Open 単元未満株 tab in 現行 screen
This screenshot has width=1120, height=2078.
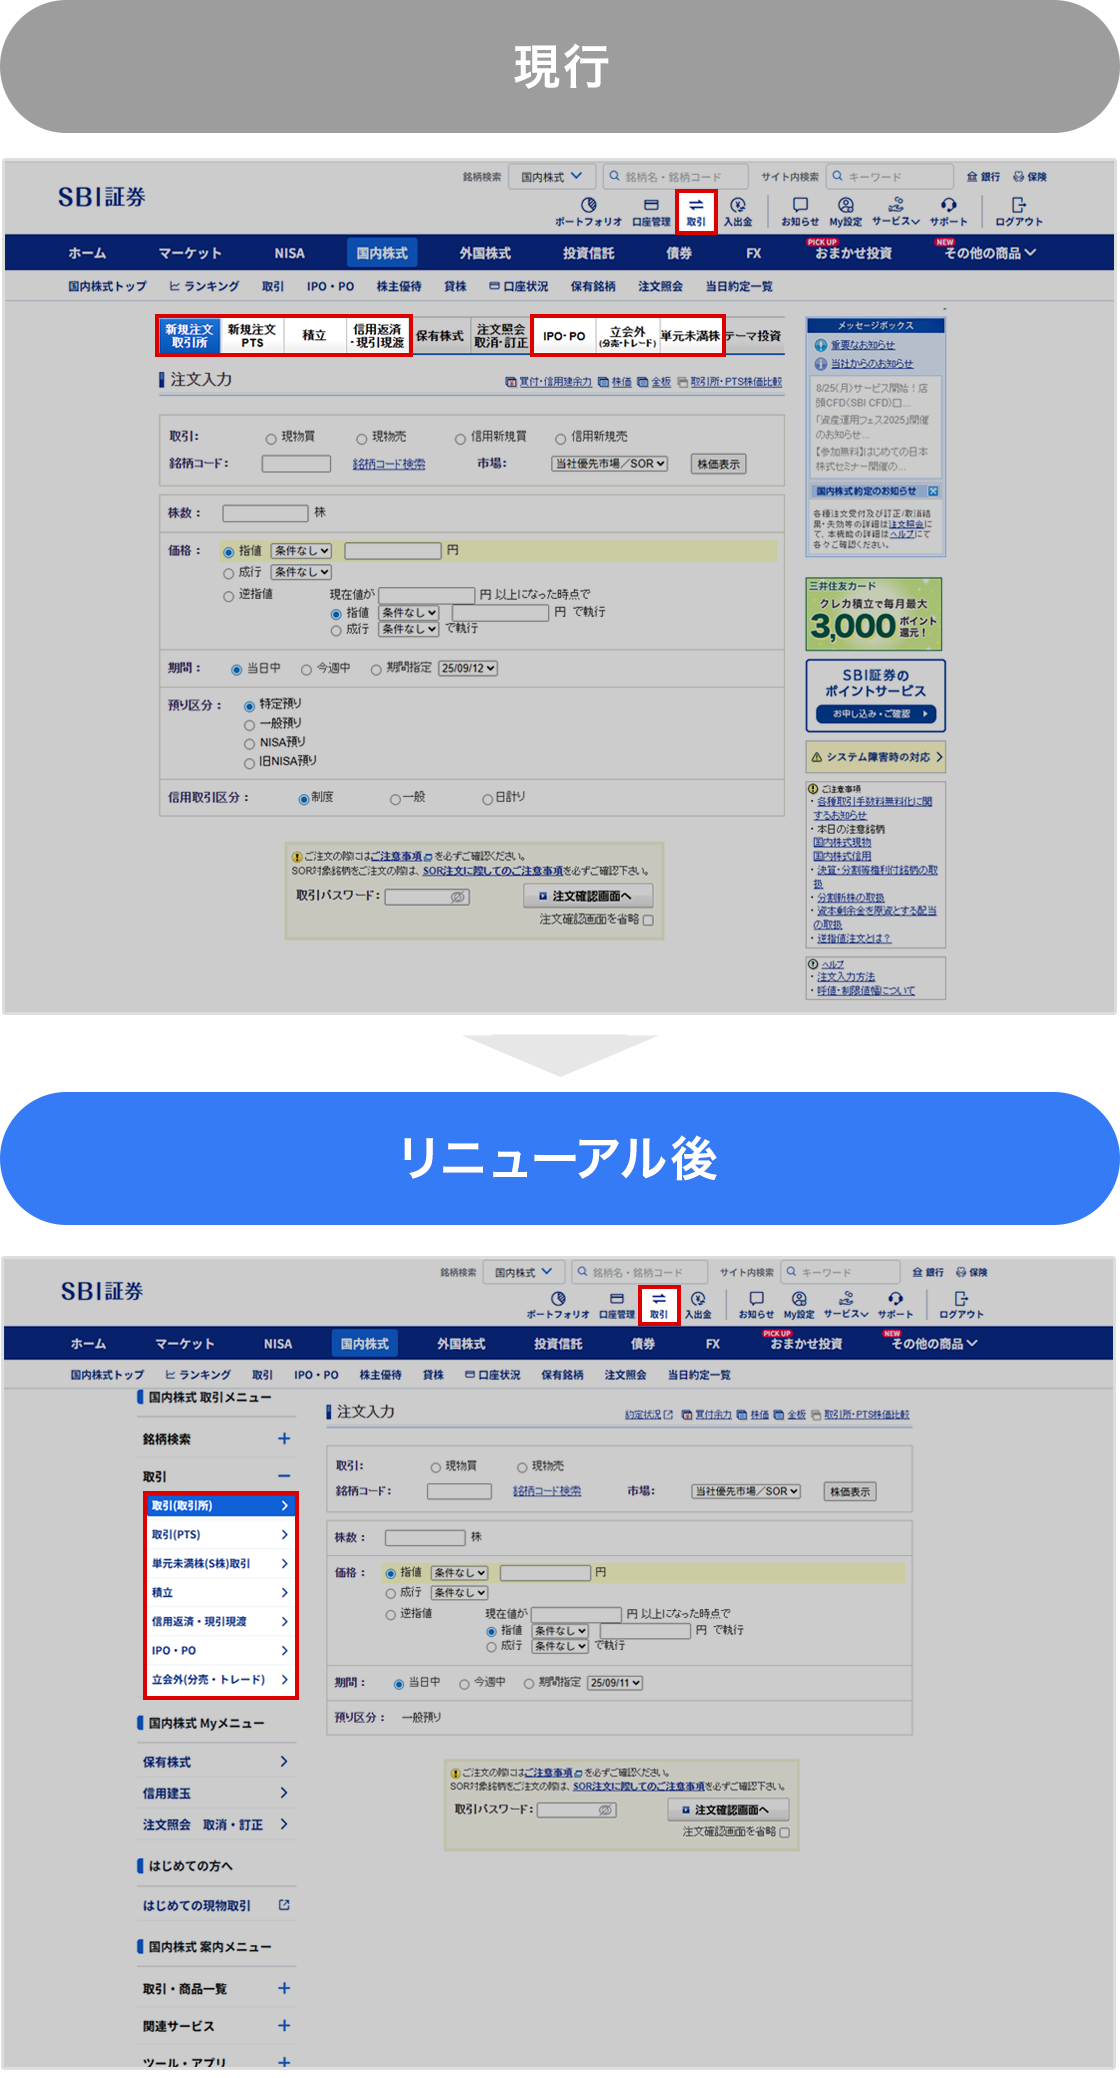click(x=691, y=336)
